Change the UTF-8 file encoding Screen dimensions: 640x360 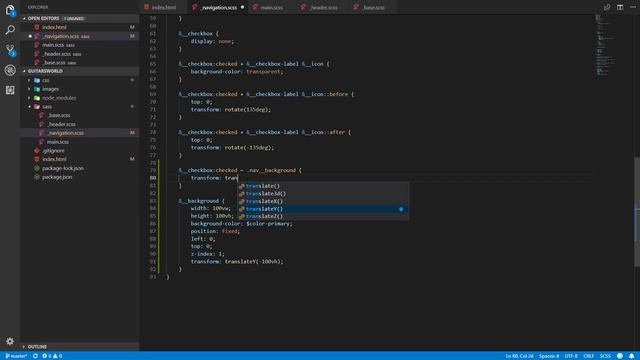[571, 356]
